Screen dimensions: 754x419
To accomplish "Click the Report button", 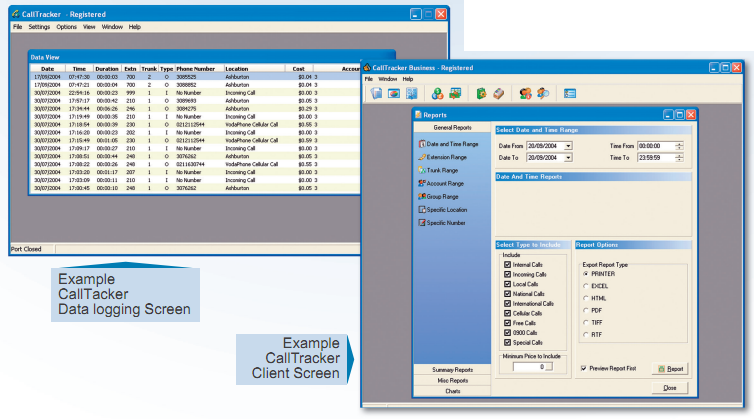I will pos(670,369).
